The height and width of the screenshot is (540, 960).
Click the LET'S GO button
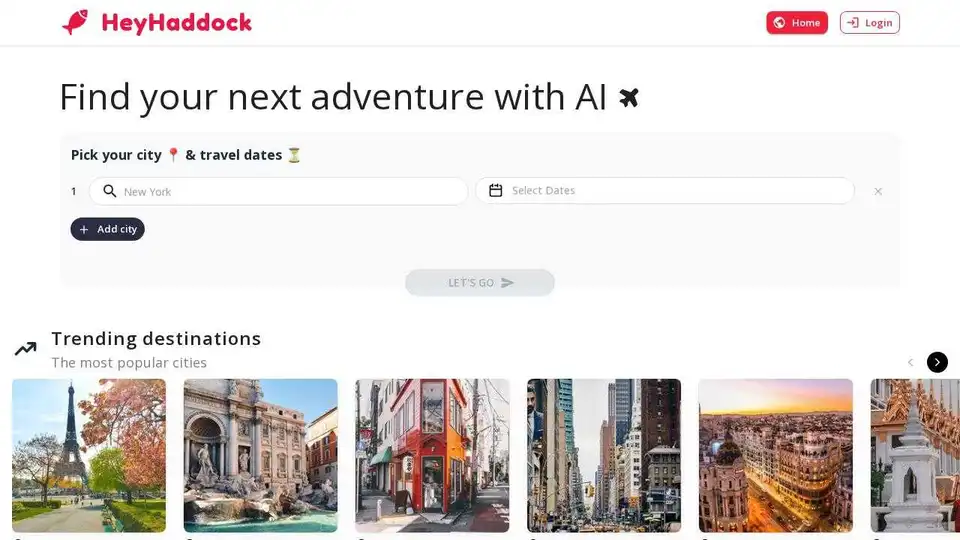[x=479, y=282]
